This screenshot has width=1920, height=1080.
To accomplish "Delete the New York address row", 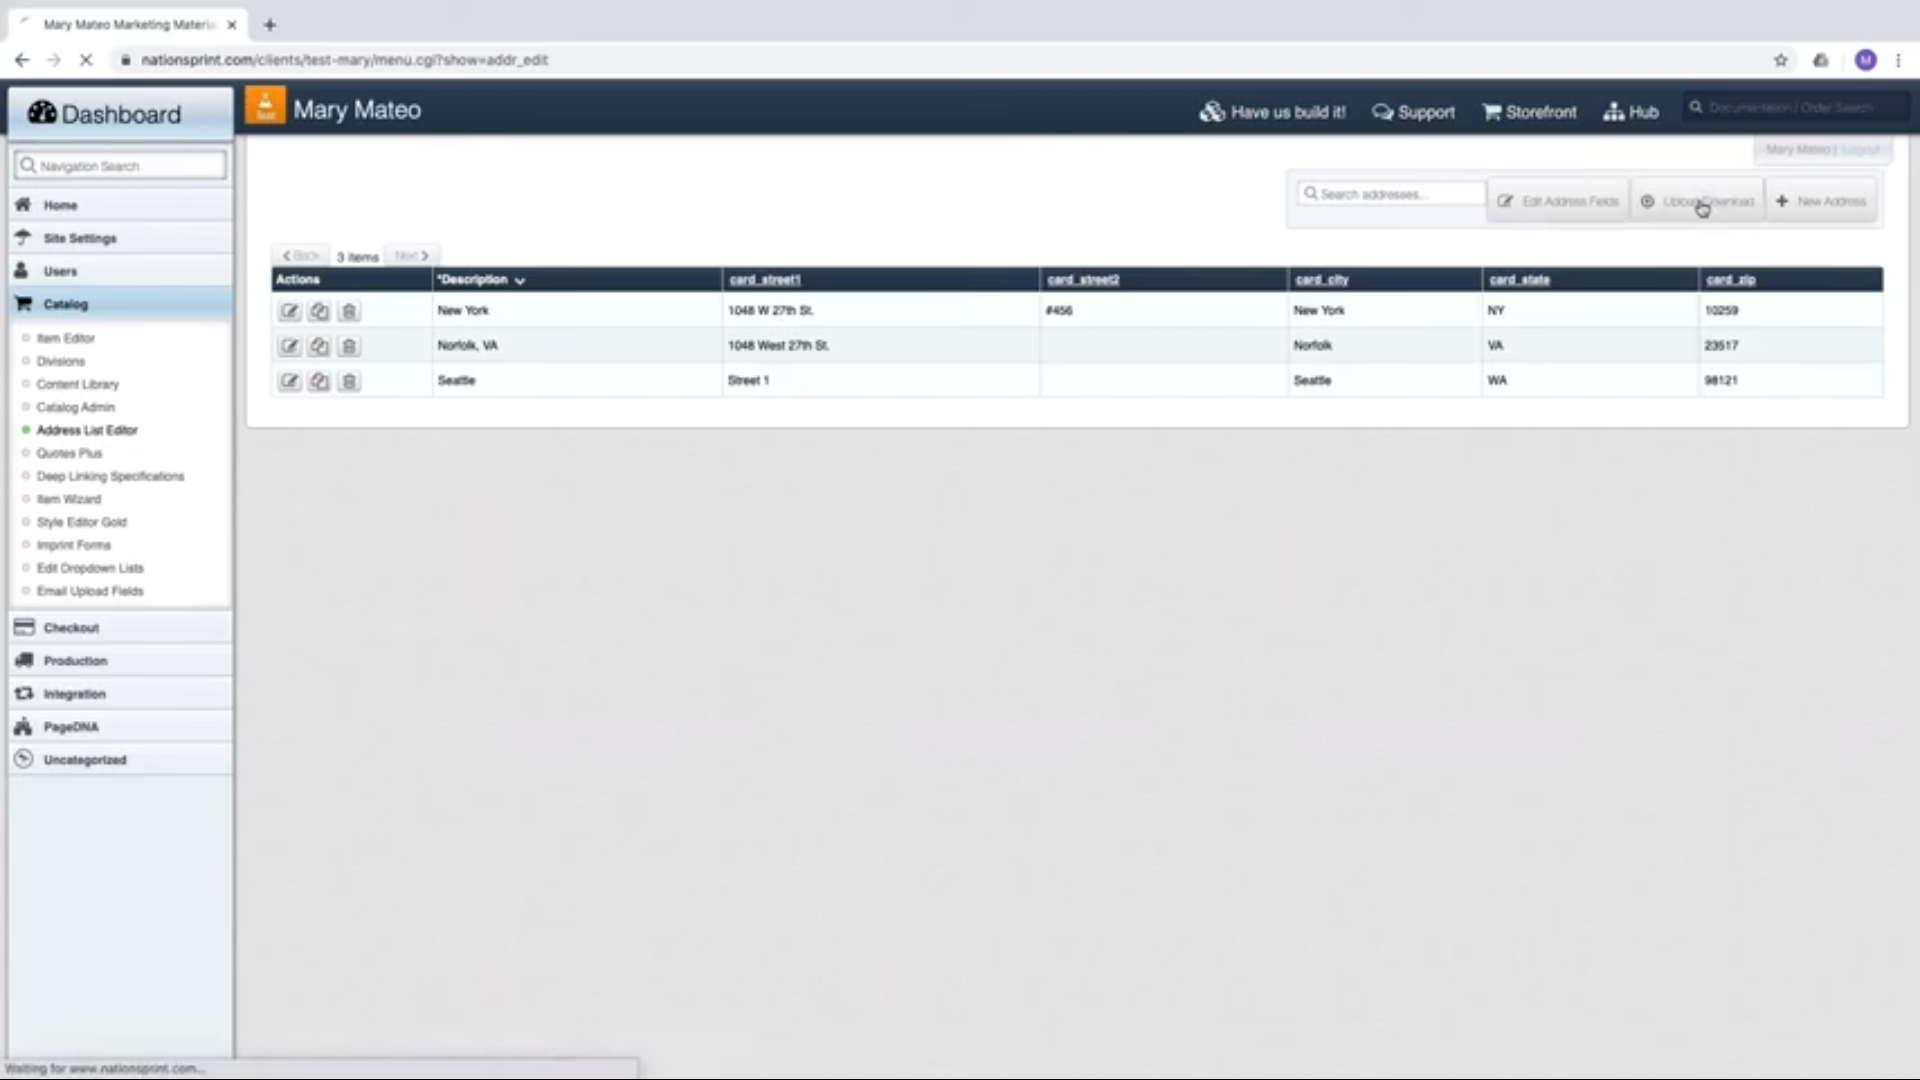I will [349, 311].
